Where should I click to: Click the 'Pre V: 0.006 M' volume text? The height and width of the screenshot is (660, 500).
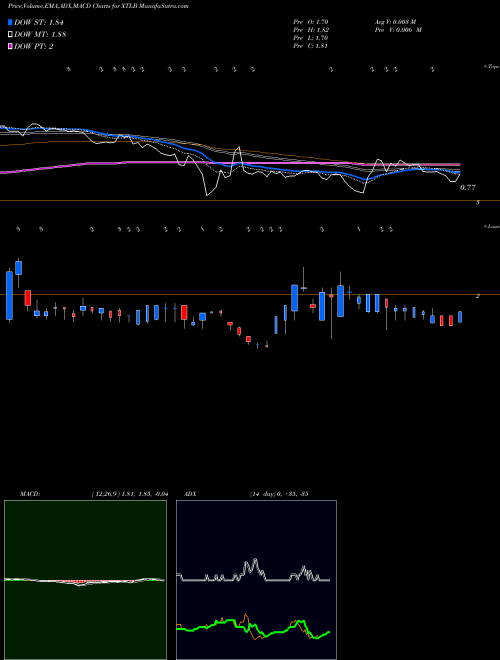(398, 30)
